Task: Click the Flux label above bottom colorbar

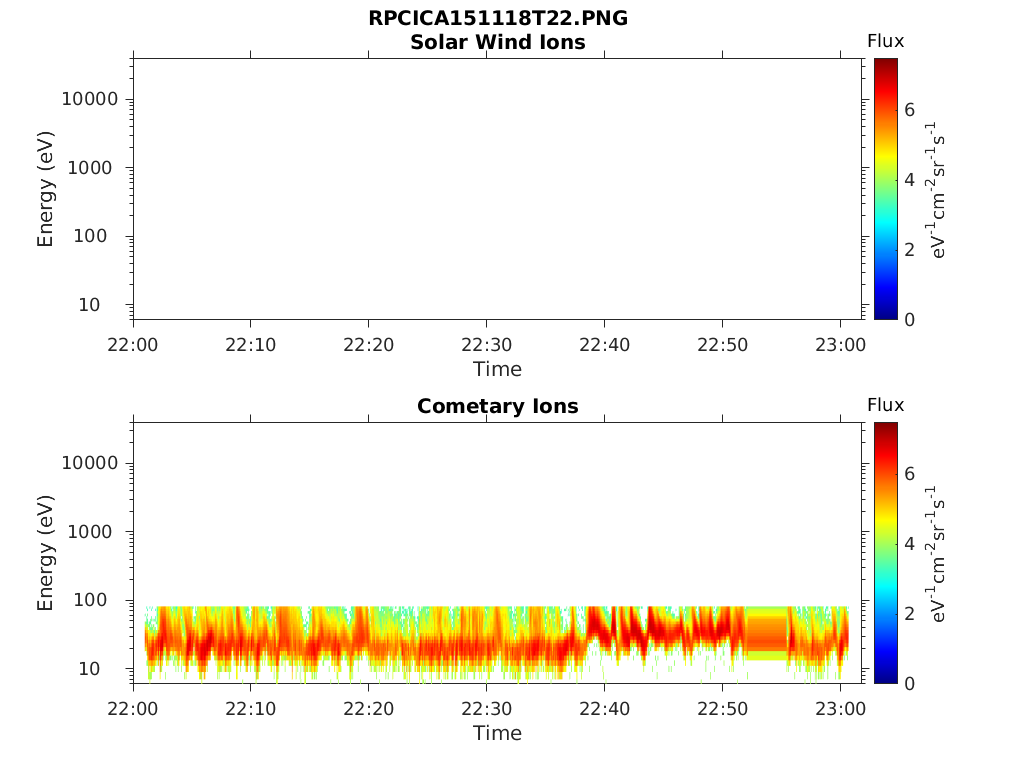Action: (x=886, y=405)
